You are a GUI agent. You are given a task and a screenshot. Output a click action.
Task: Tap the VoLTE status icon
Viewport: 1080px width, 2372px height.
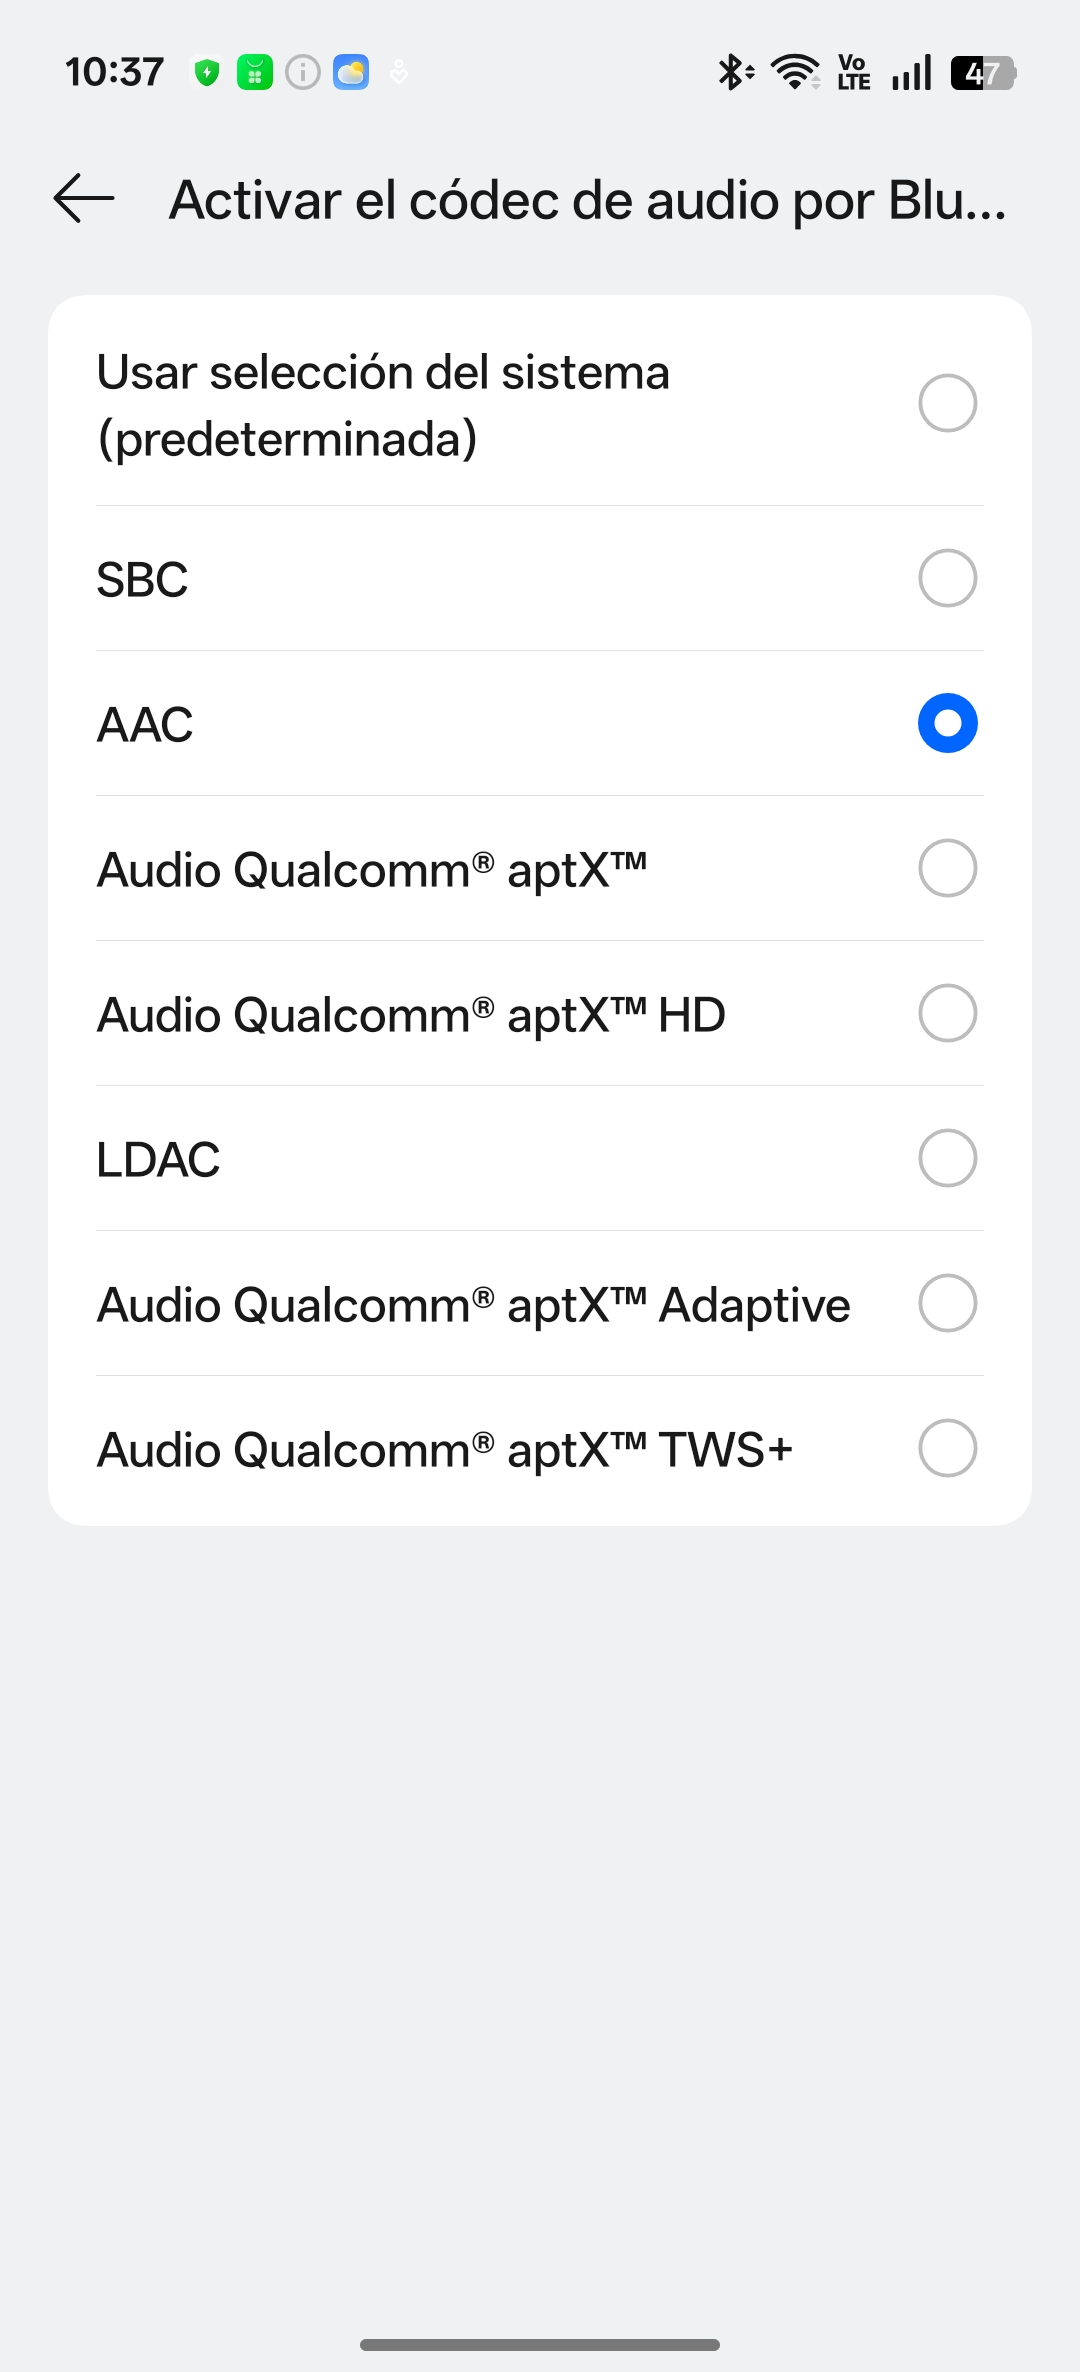tap(854, 73)
